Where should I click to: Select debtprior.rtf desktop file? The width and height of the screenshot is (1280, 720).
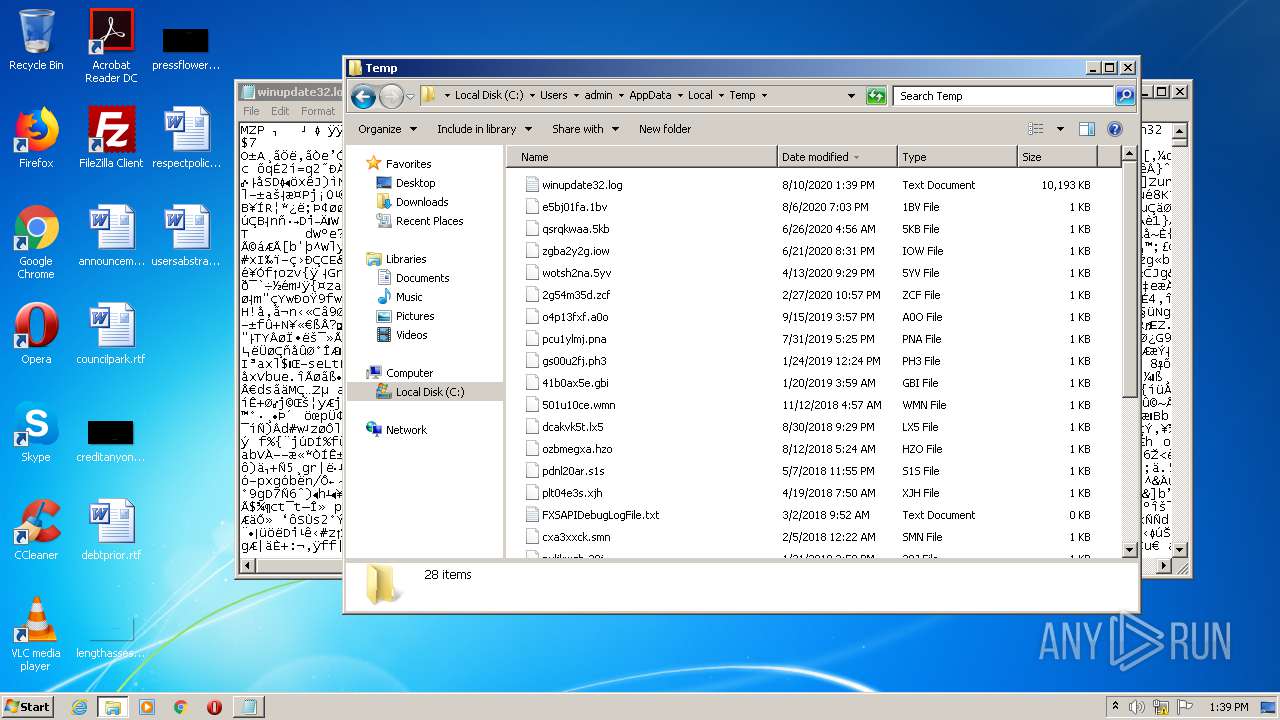[x=111, y=530]
